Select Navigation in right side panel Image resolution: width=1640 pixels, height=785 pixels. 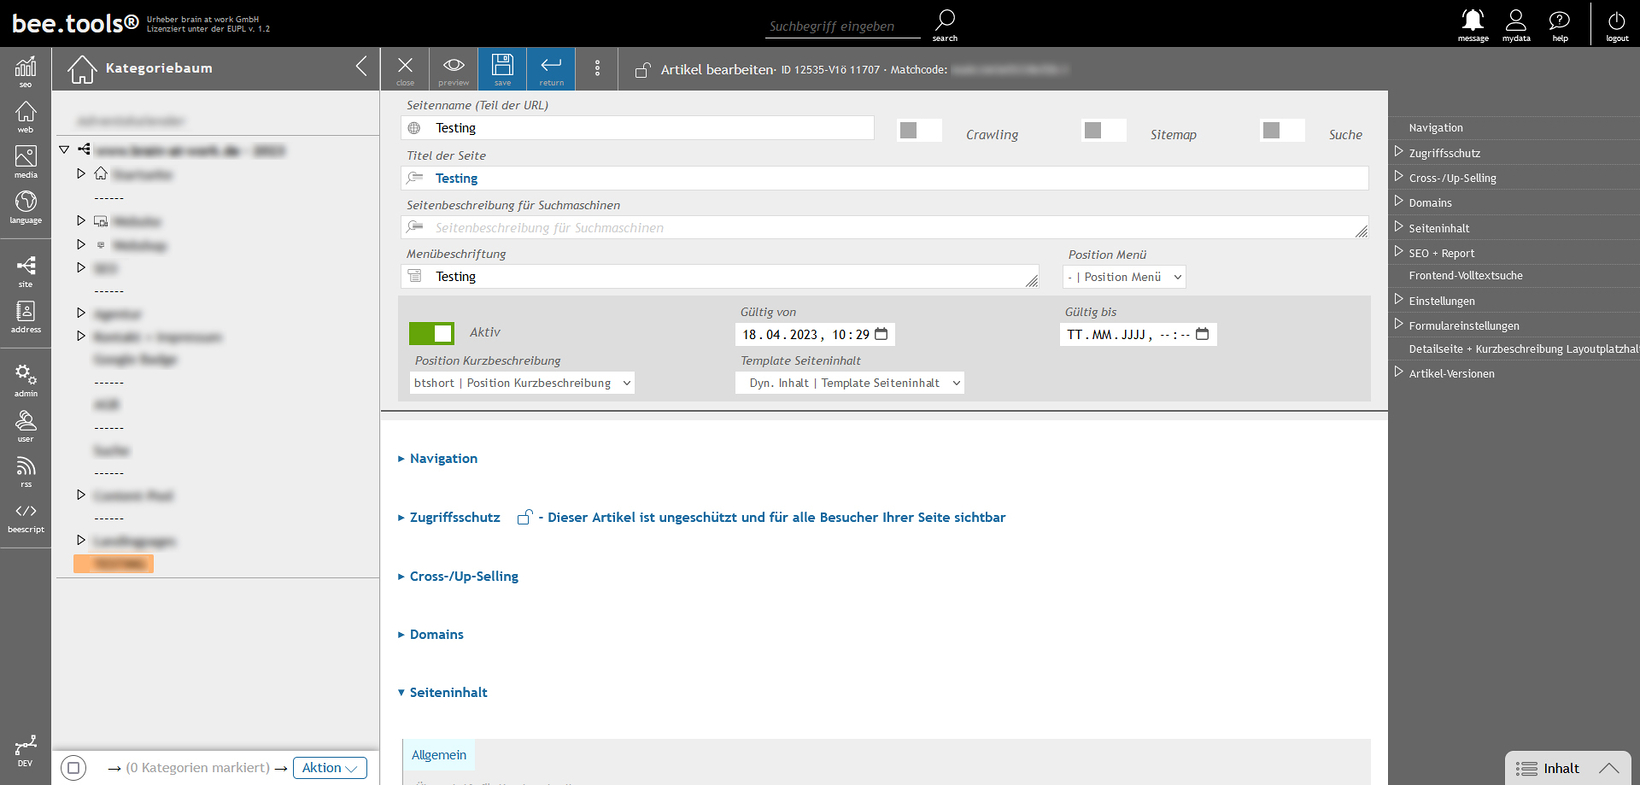[1435, 128]
